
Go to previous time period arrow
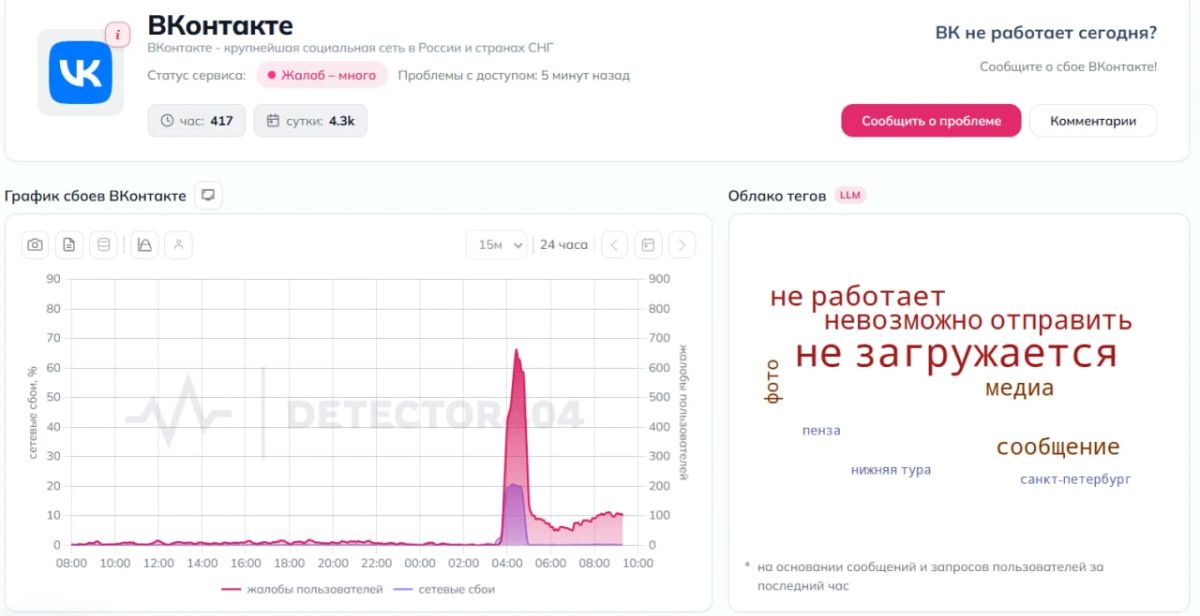click(615, 245)
